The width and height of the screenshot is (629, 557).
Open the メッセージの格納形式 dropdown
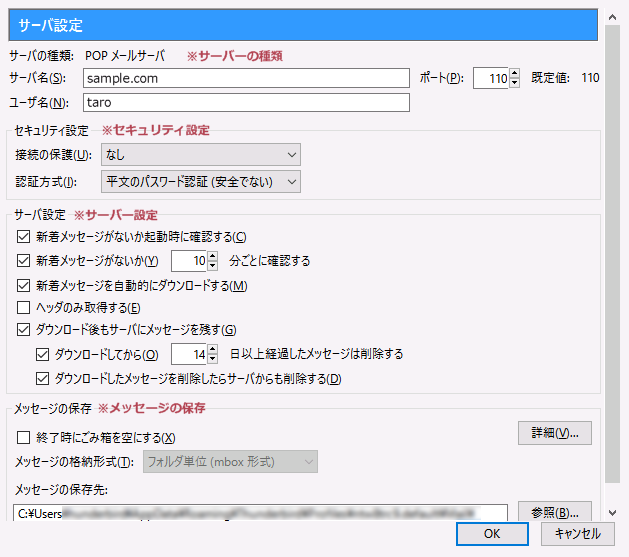pyautogui.click(x=229, y=461)
